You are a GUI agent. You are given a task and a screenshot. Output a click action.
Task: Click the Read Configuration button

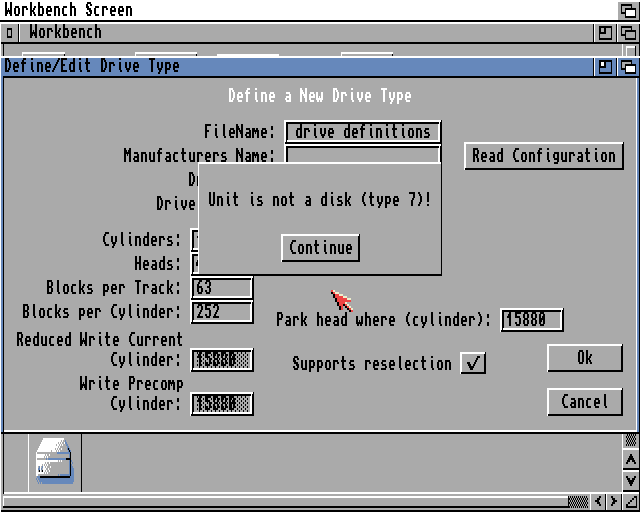point(544,156)
